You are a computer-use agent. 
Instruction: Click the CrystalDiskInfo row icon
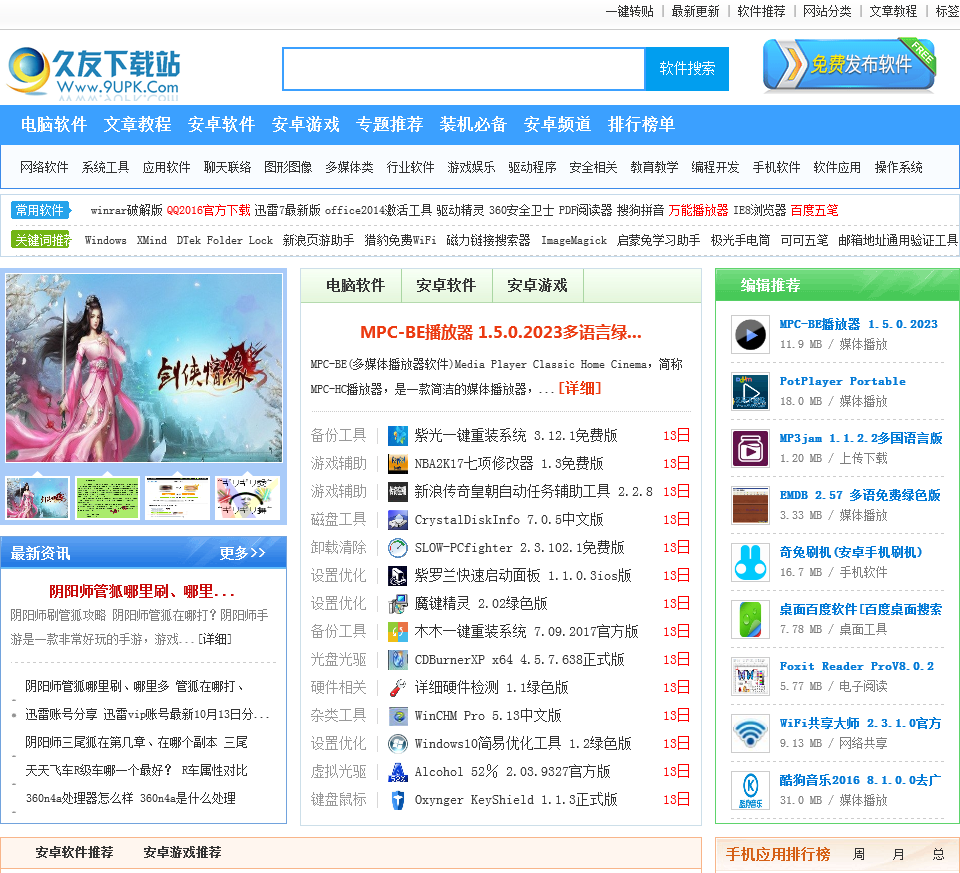[x=398, y=520]
